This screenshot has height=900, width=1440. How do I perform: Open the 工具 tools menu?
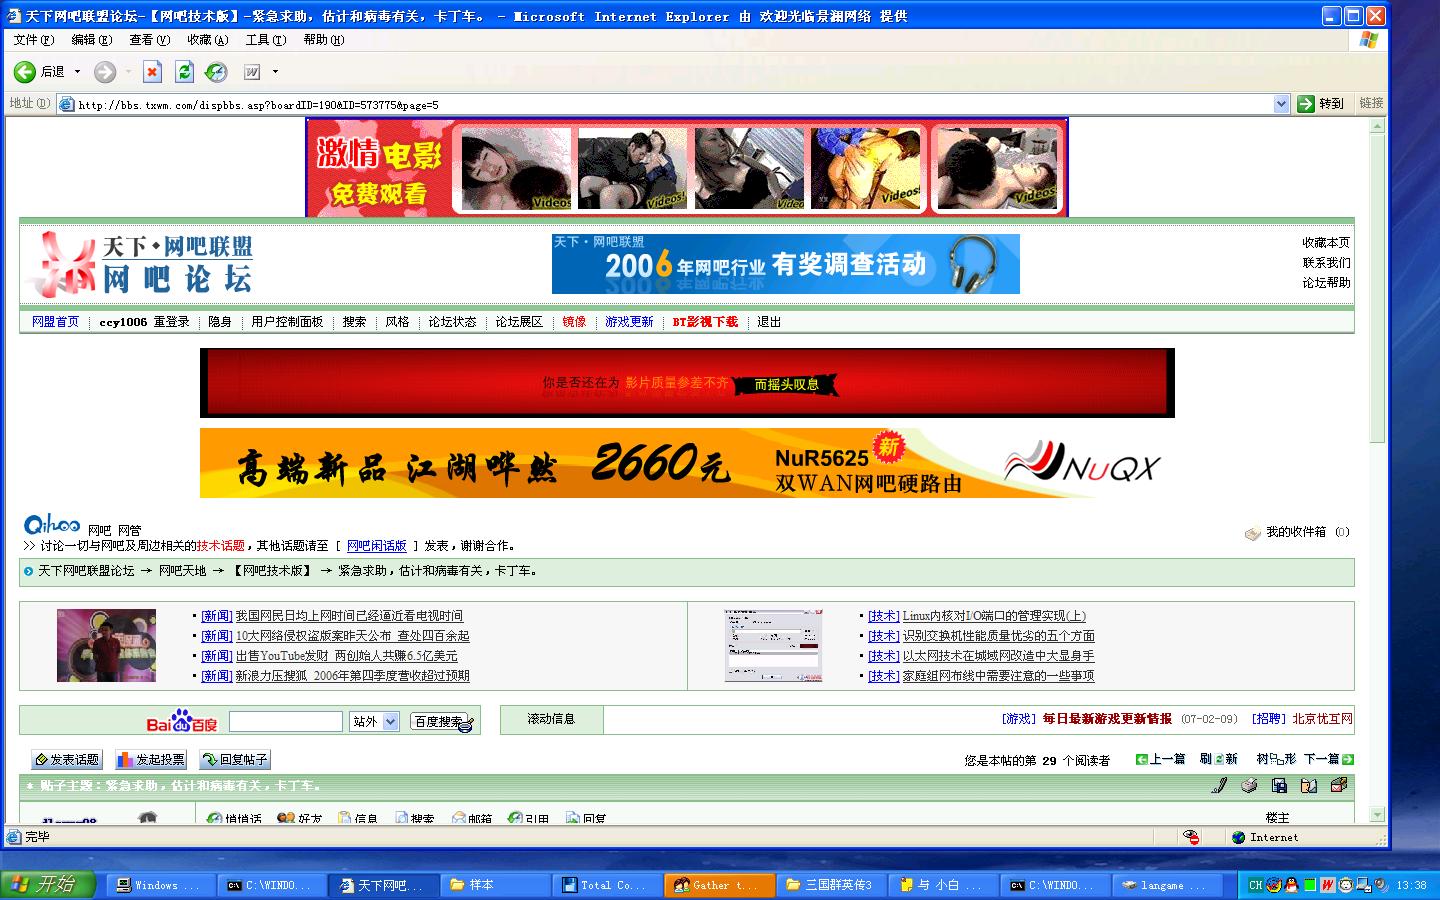pos(266,40)
